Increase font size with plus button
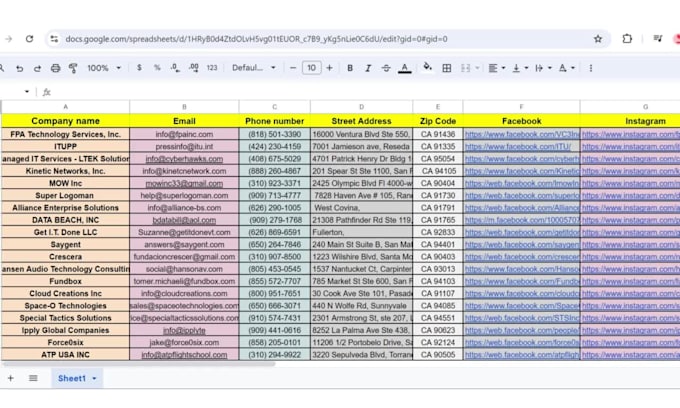The width and height of the screenshot is (680, 408). (330, 68)
